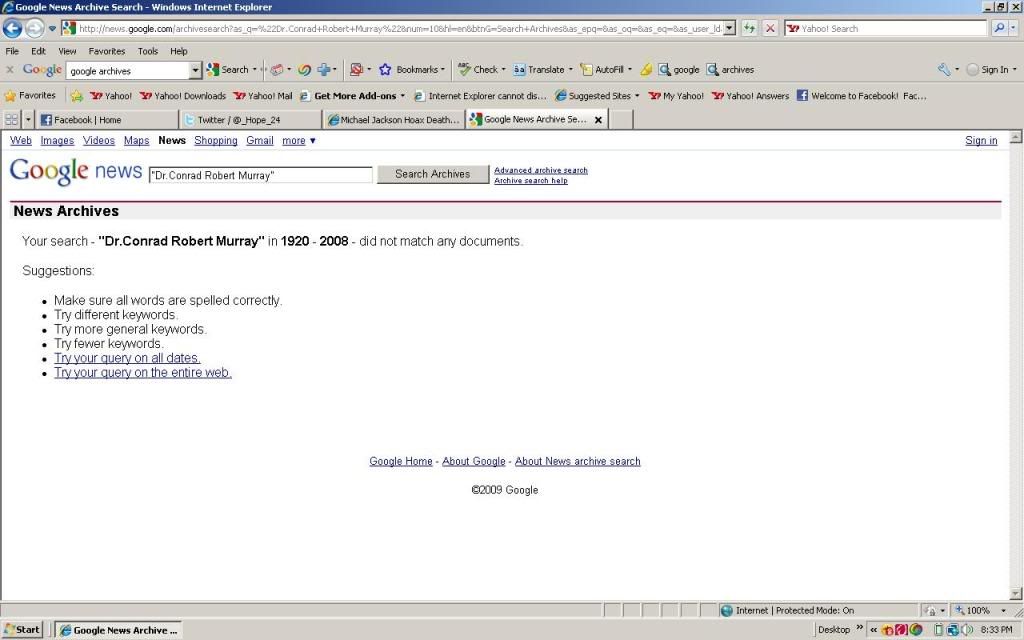The width and height of the screenshot is (1024, 640).
Task: Open Google Toolbar wrench settings
Action: pos(944,69)
